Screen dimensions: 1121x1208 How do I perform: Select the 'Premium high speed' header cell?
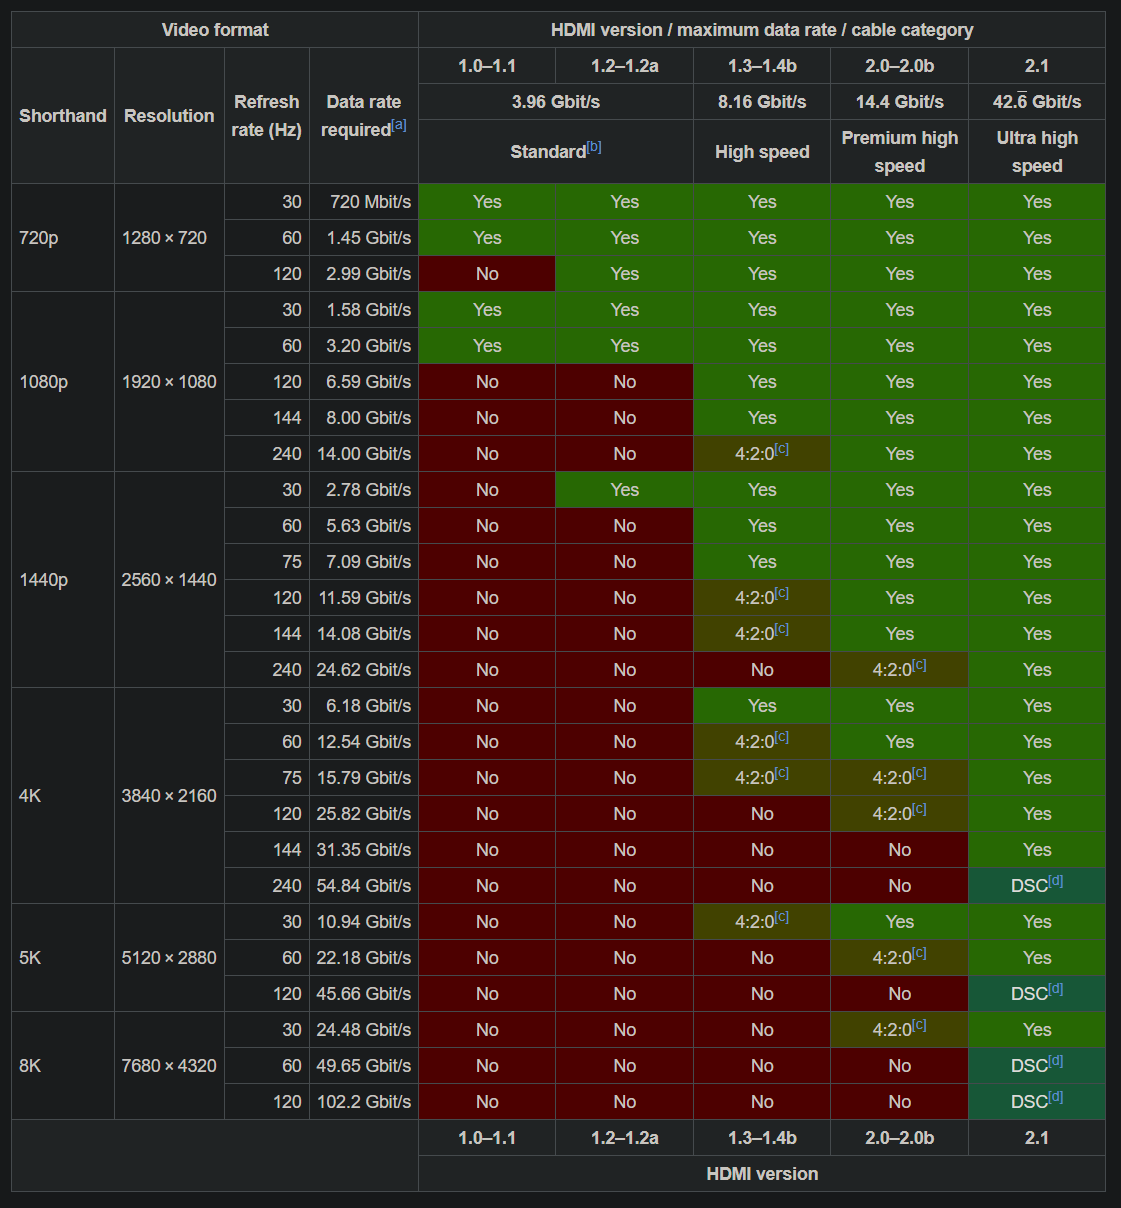[899, 152]
